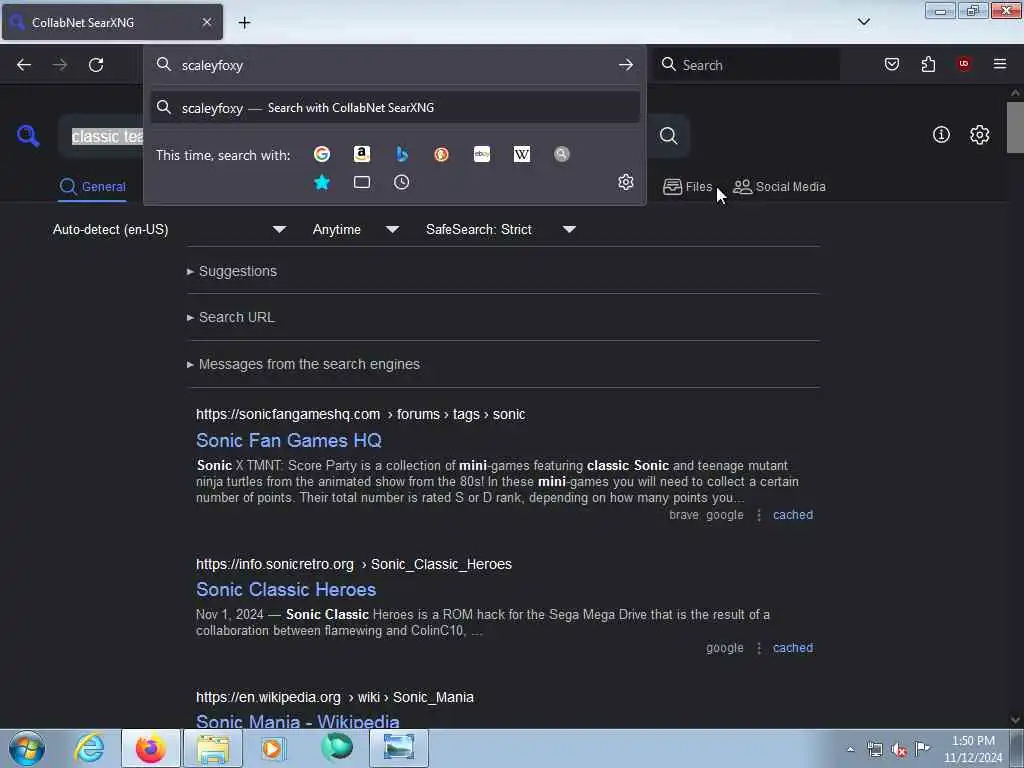Search history using the clock icon
1024x768 pixels.
tap(402, 182)
